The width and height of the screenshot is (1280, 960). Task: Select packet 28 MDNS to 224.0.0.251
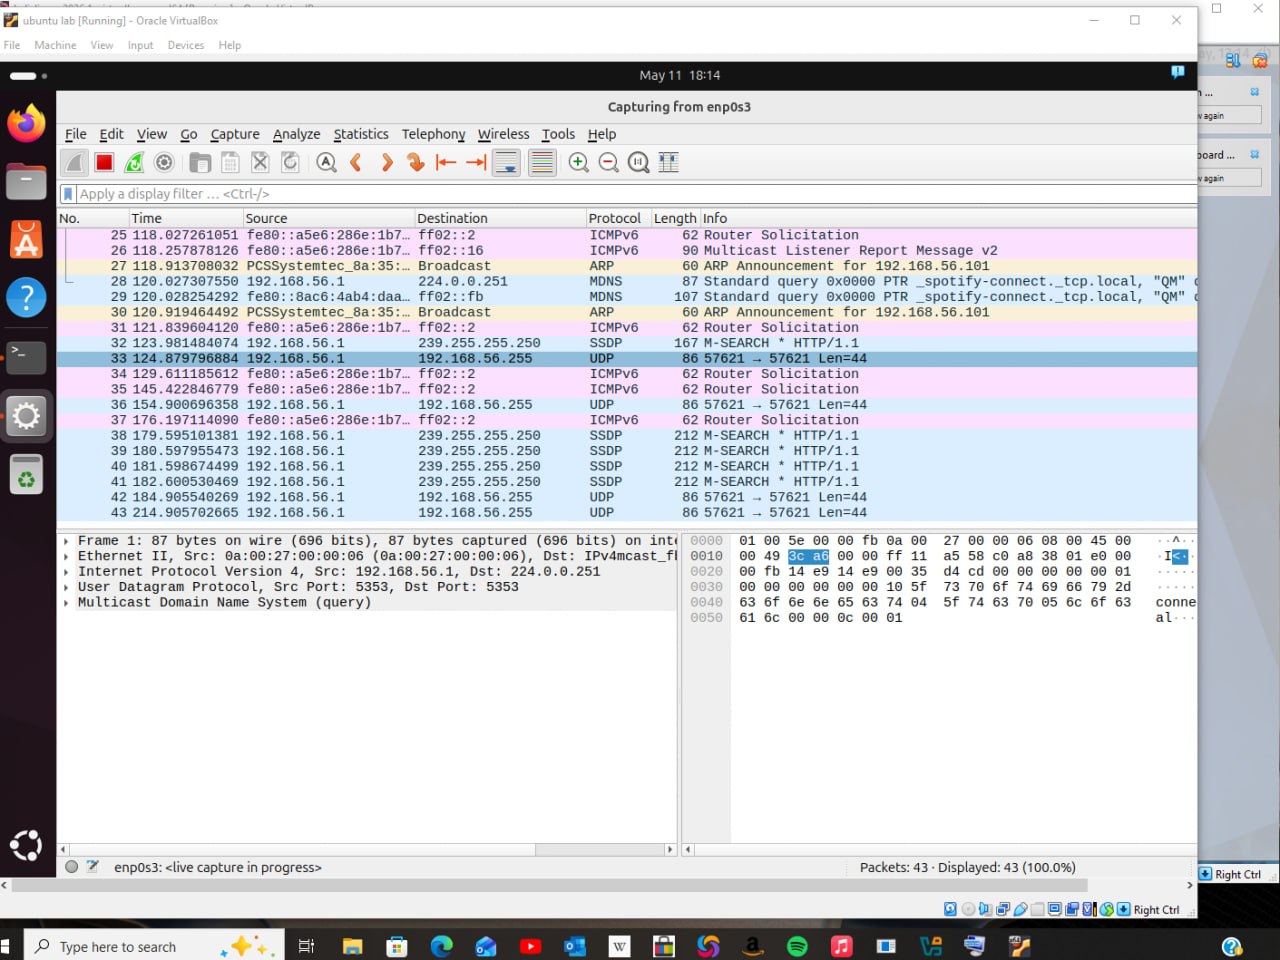[x=627, y=281]
